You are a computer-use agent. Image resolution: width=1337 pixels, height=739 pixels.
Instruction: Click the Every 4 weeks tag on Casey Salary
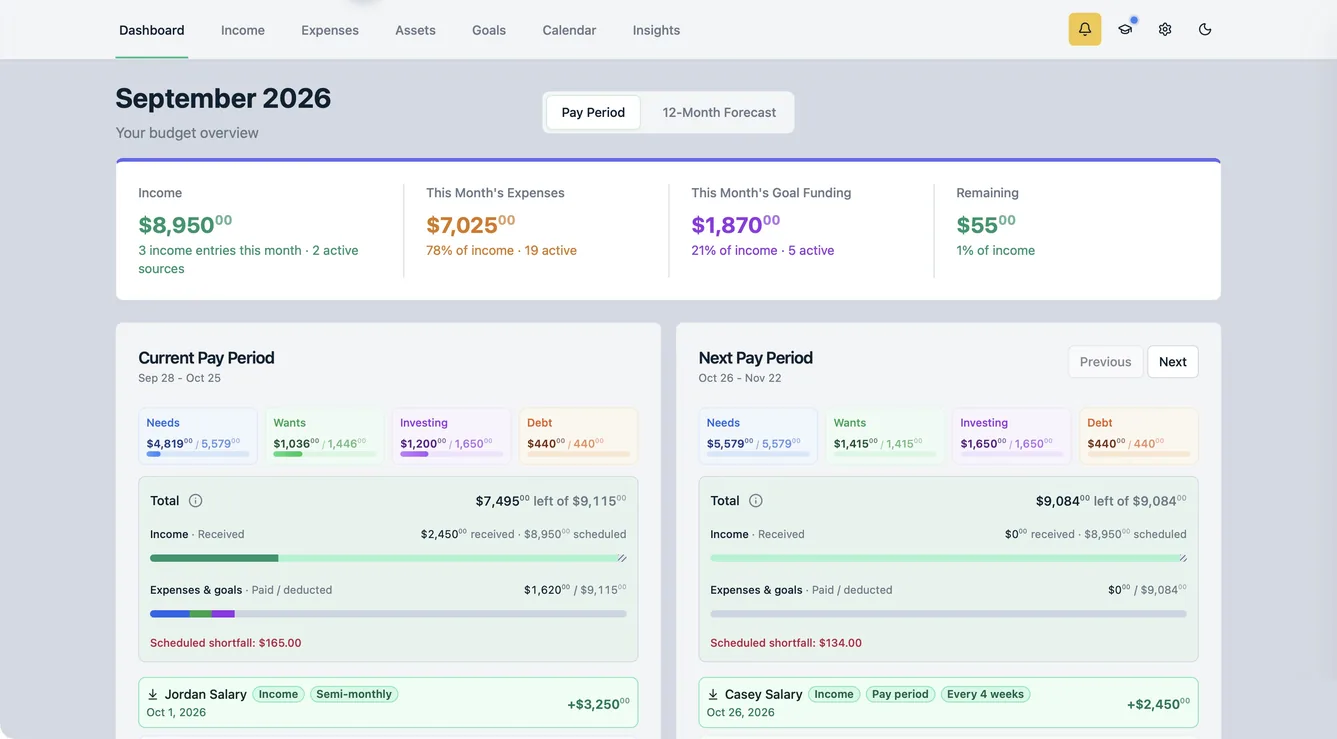click(985, 694)
